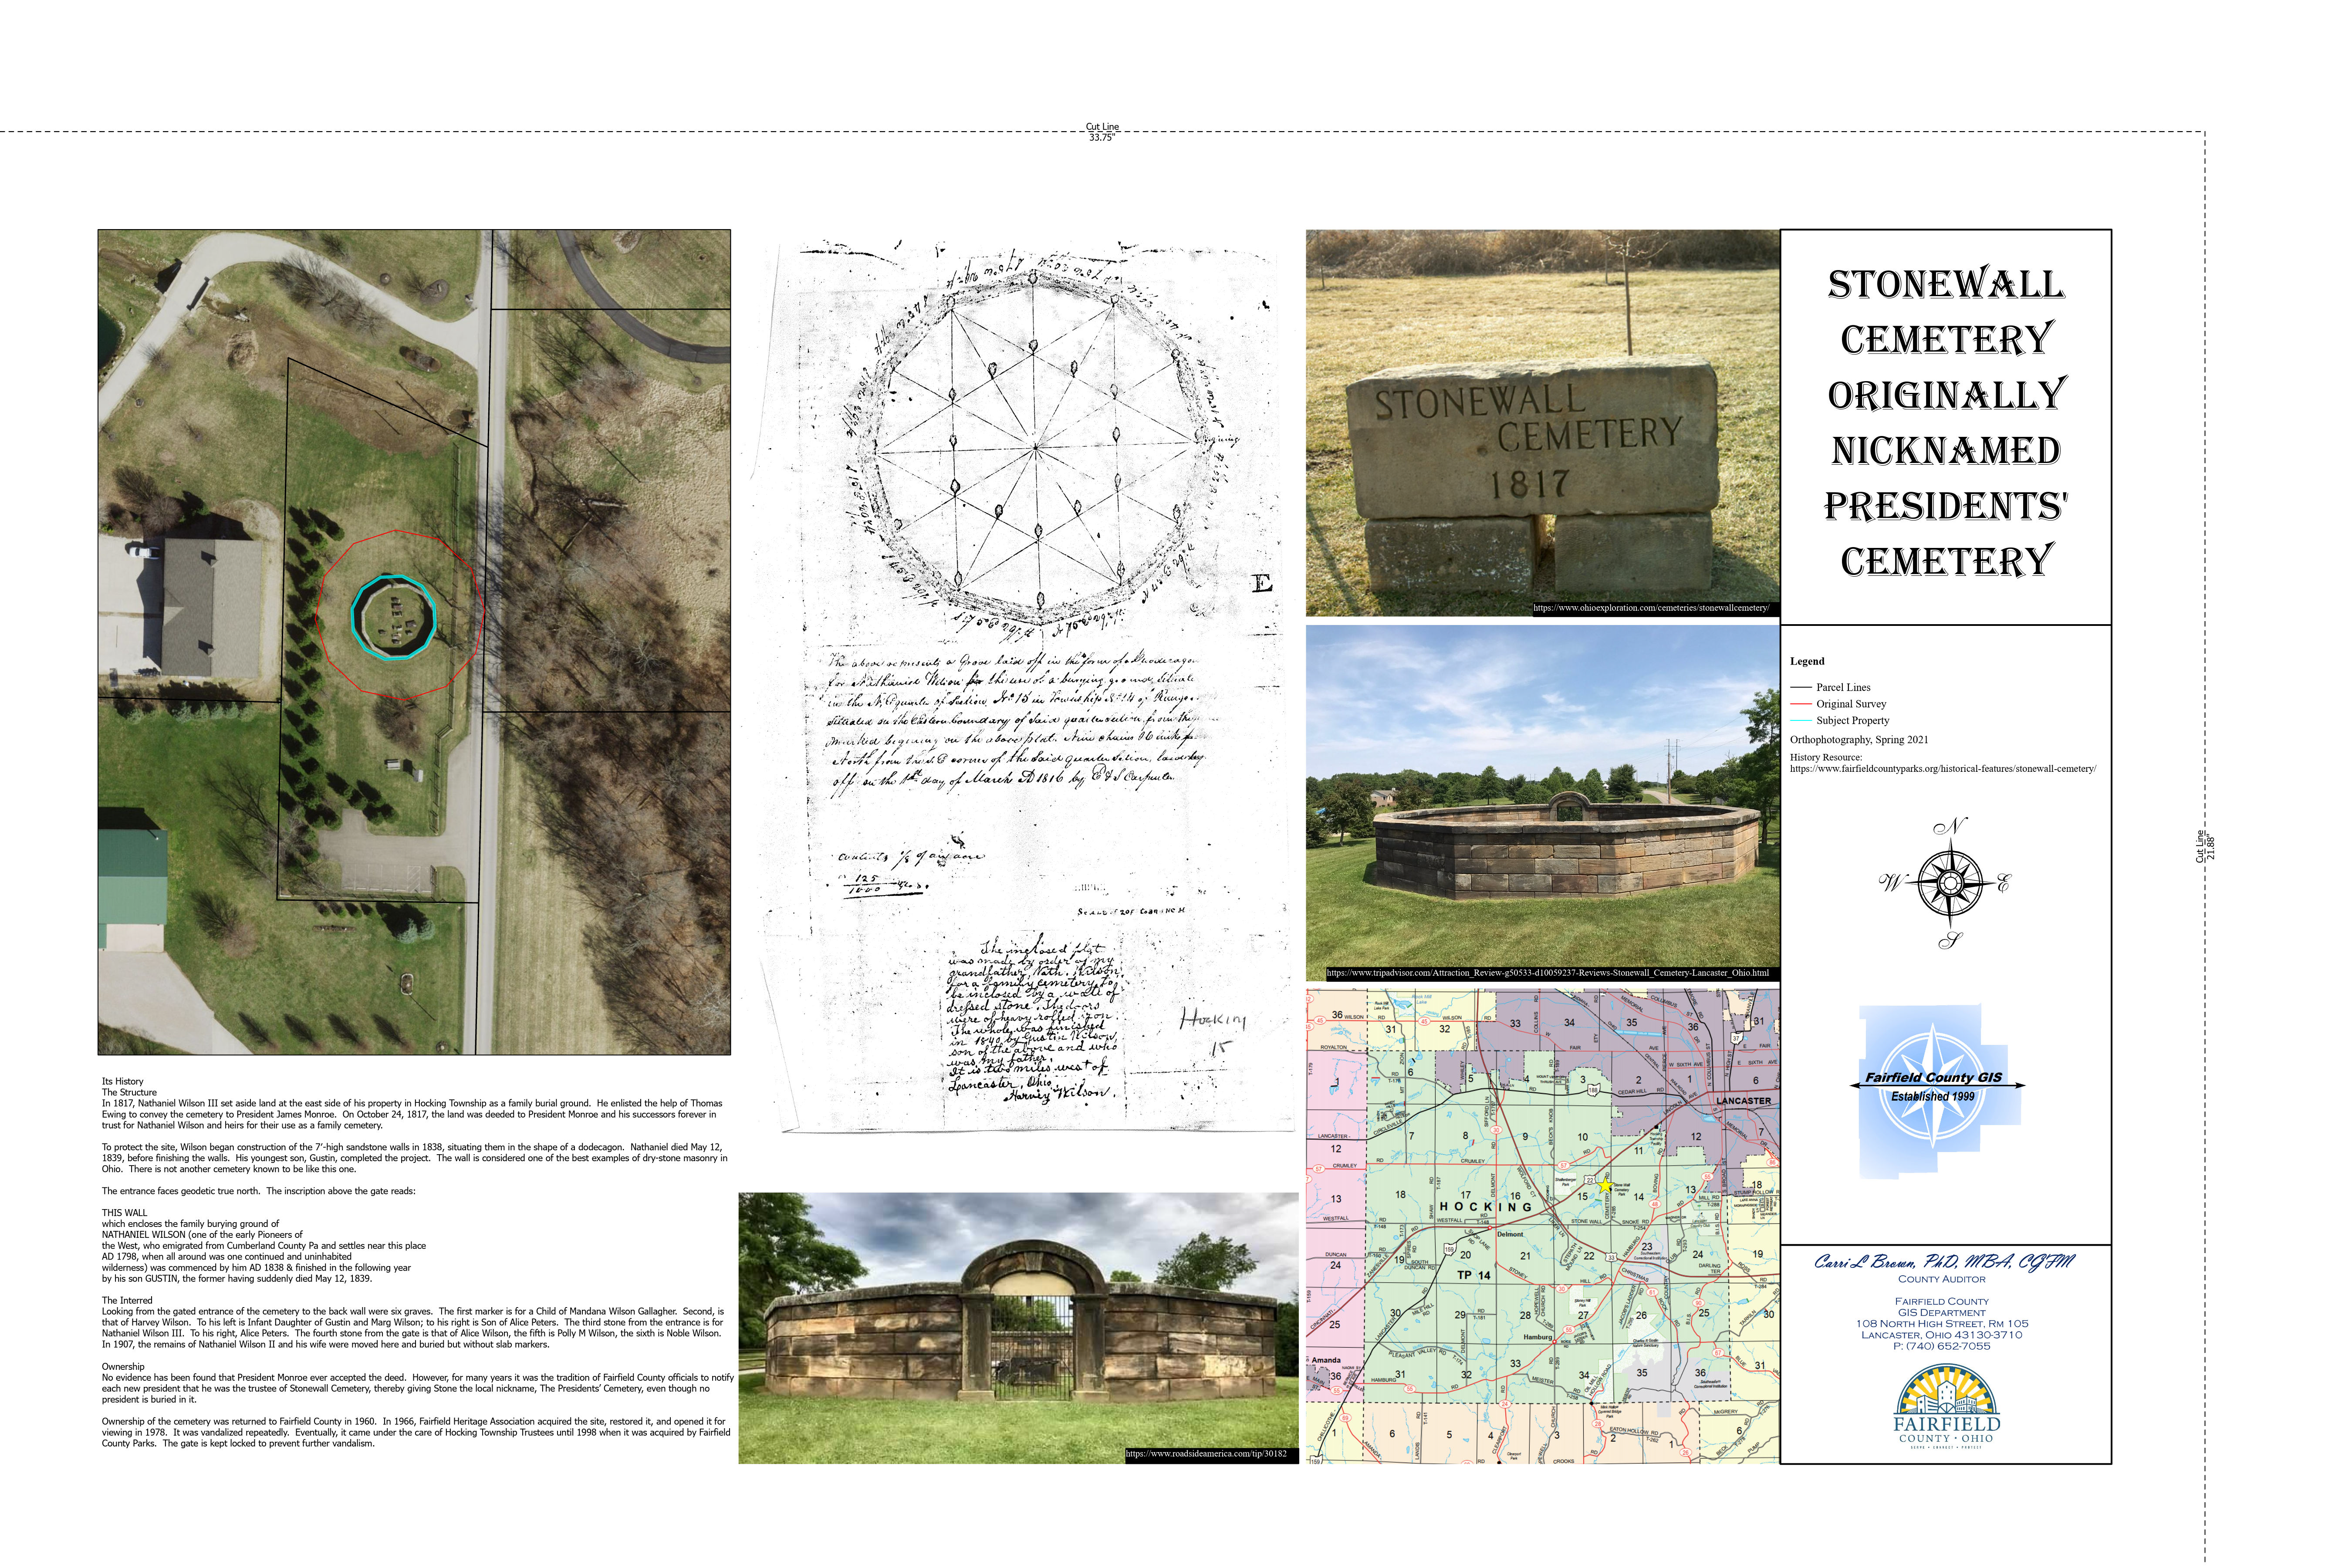
Task: Click the black Parcel Lines legend swatch
Action: (x=1801, y=687)
